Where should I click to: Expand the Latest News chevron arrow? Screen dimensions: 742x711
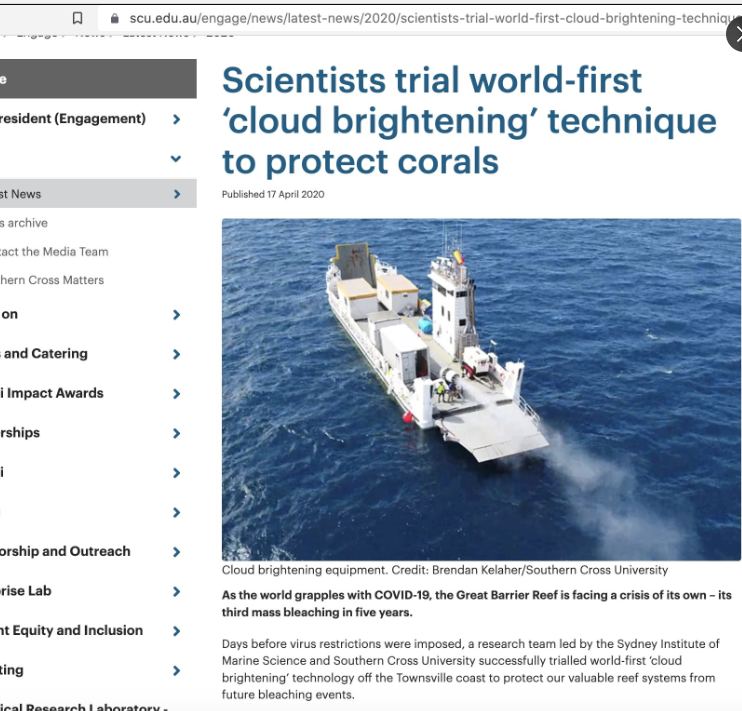[x=177, y=194]
